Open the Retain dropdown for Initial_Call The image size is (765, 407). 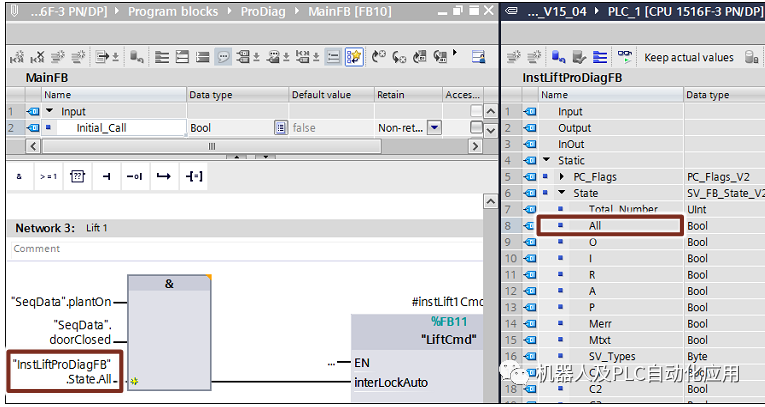[434, 128]
